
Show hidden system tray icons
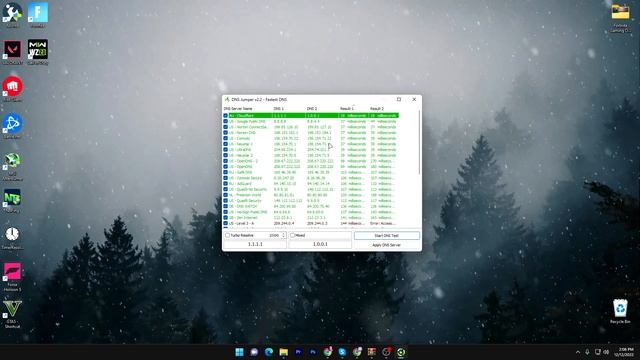tap(578, 352)
